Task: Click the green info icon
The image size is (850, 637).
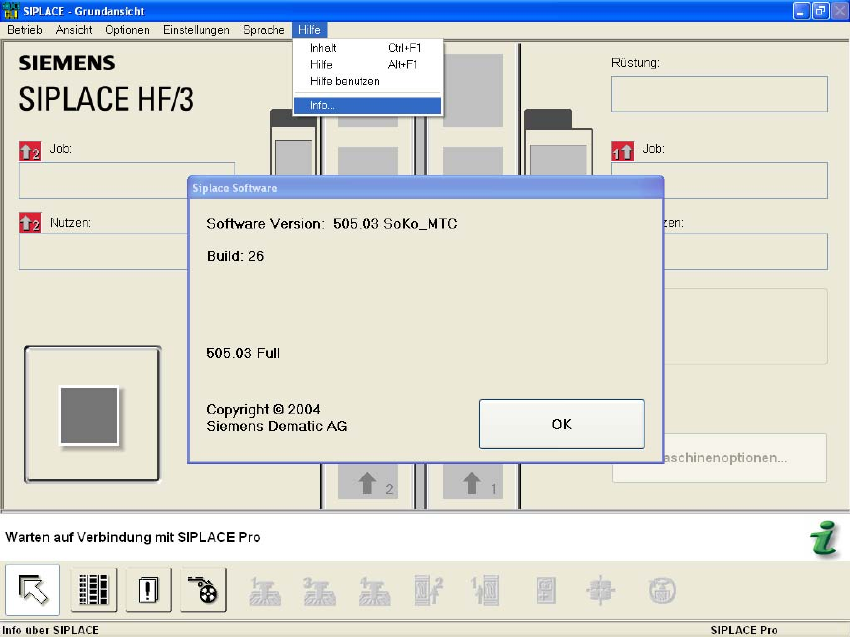Action: click(x=824, y=538)
